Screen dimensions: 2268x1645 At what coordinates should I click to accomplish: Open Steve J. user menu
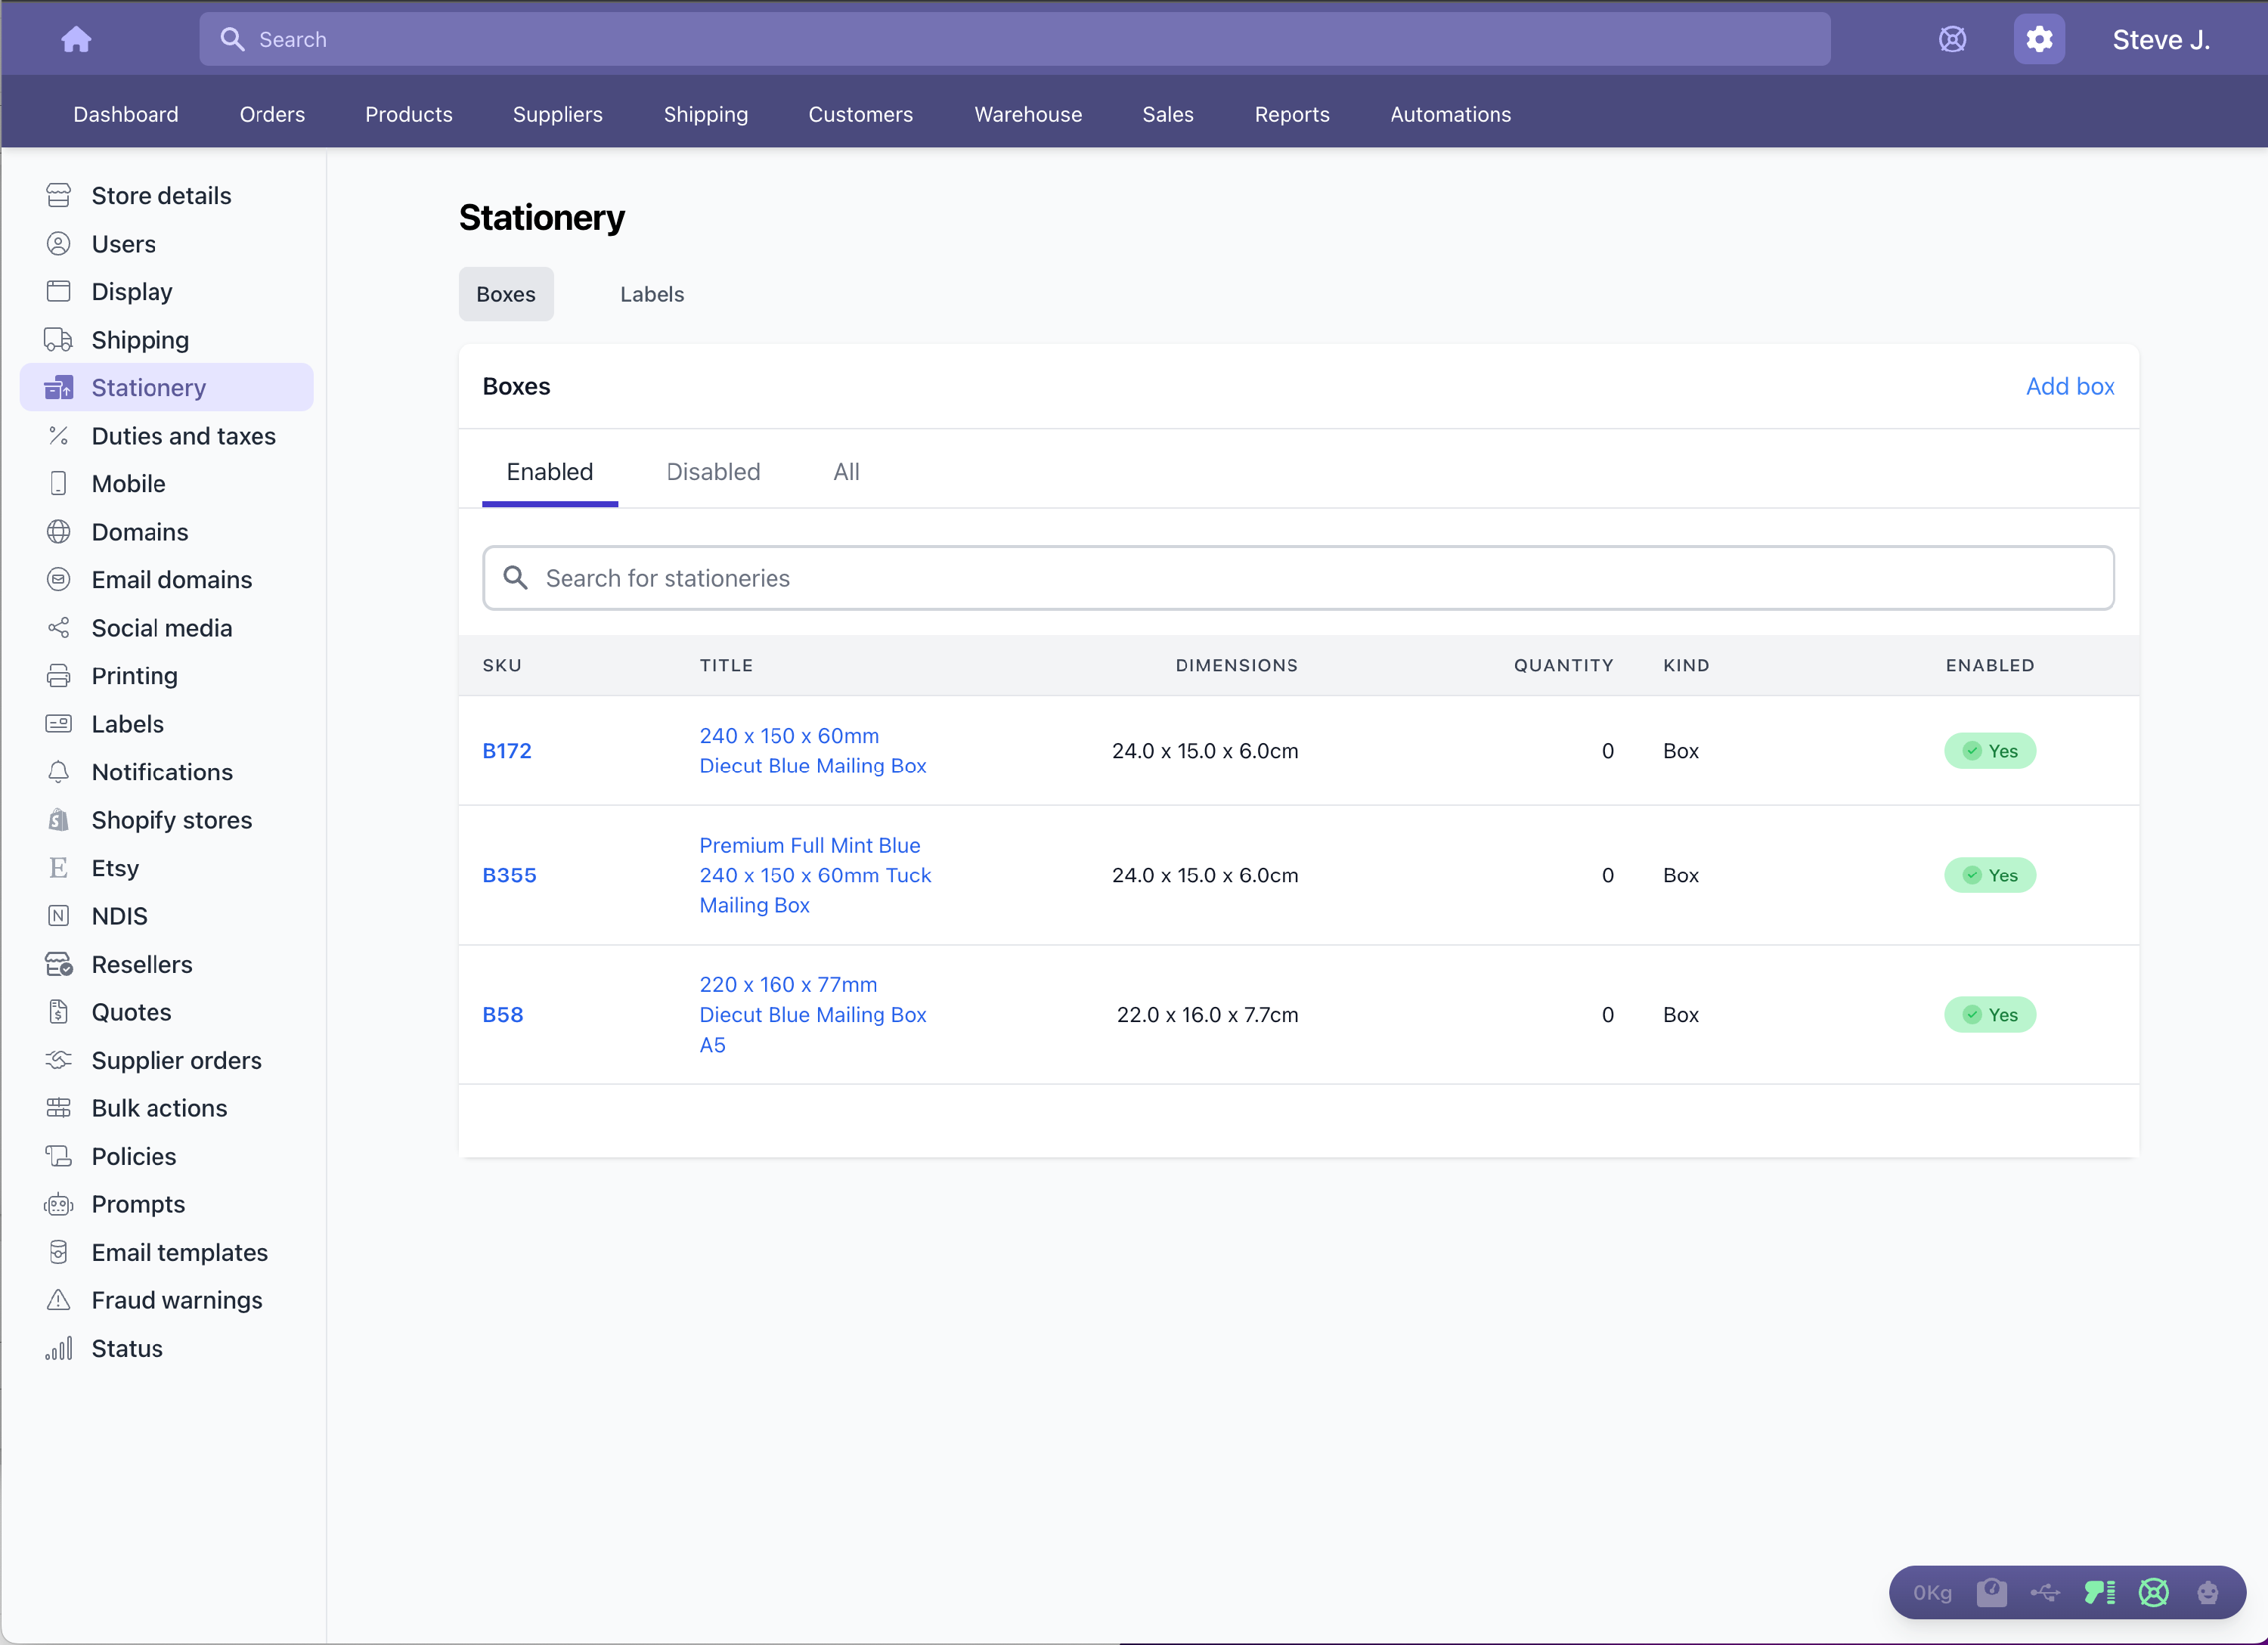coord(2160,40)
